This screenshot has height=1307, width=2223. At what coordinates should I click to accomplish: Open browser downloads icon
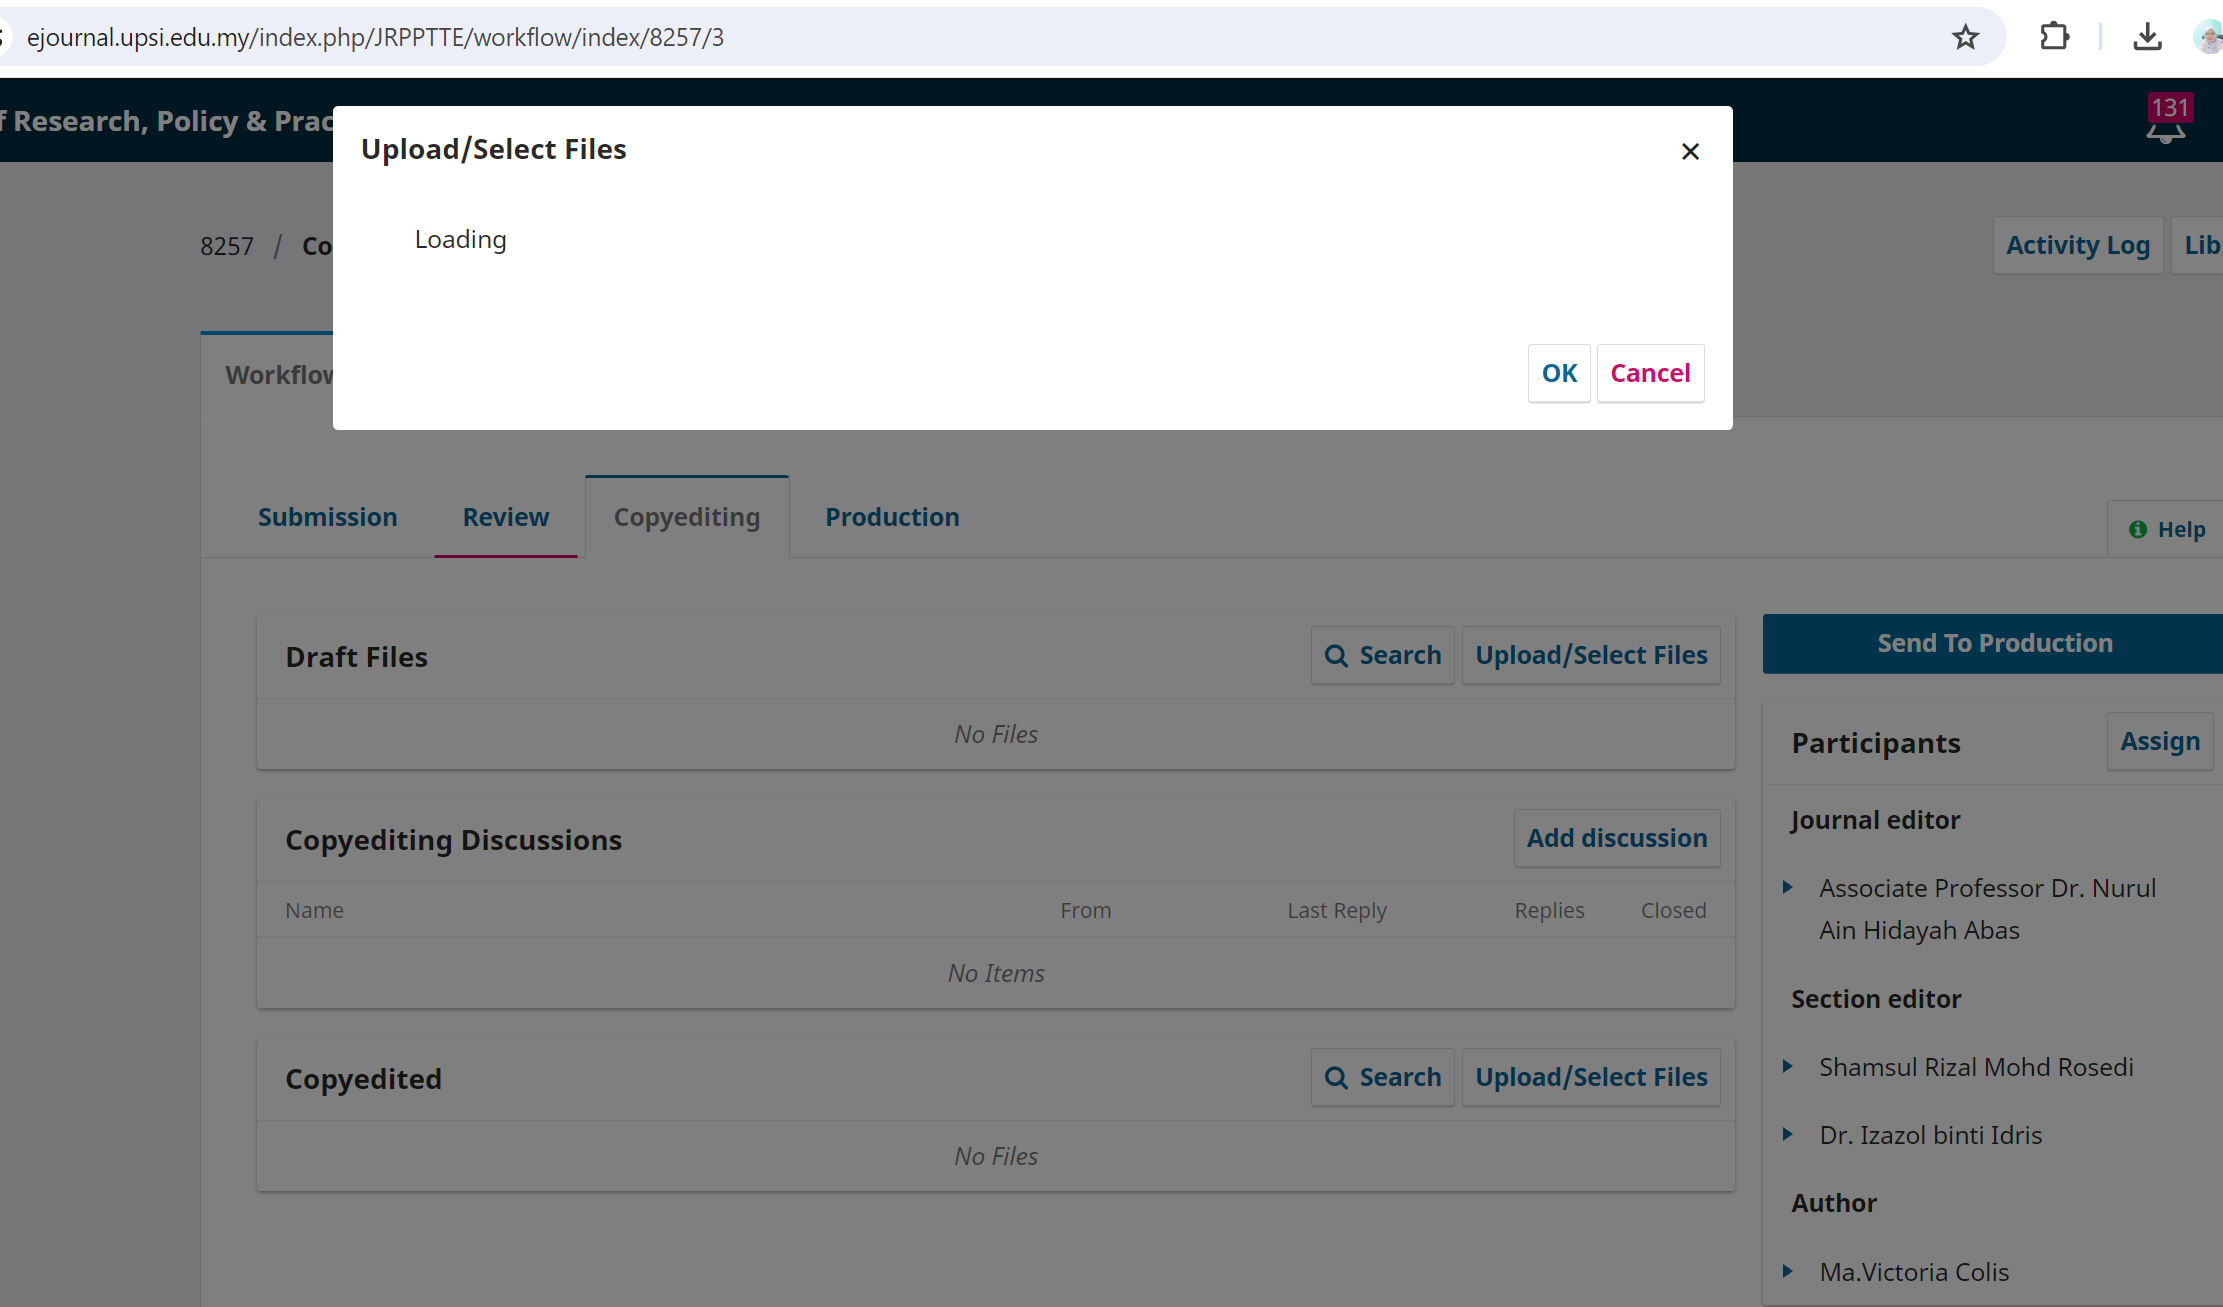click(2146, 37)
